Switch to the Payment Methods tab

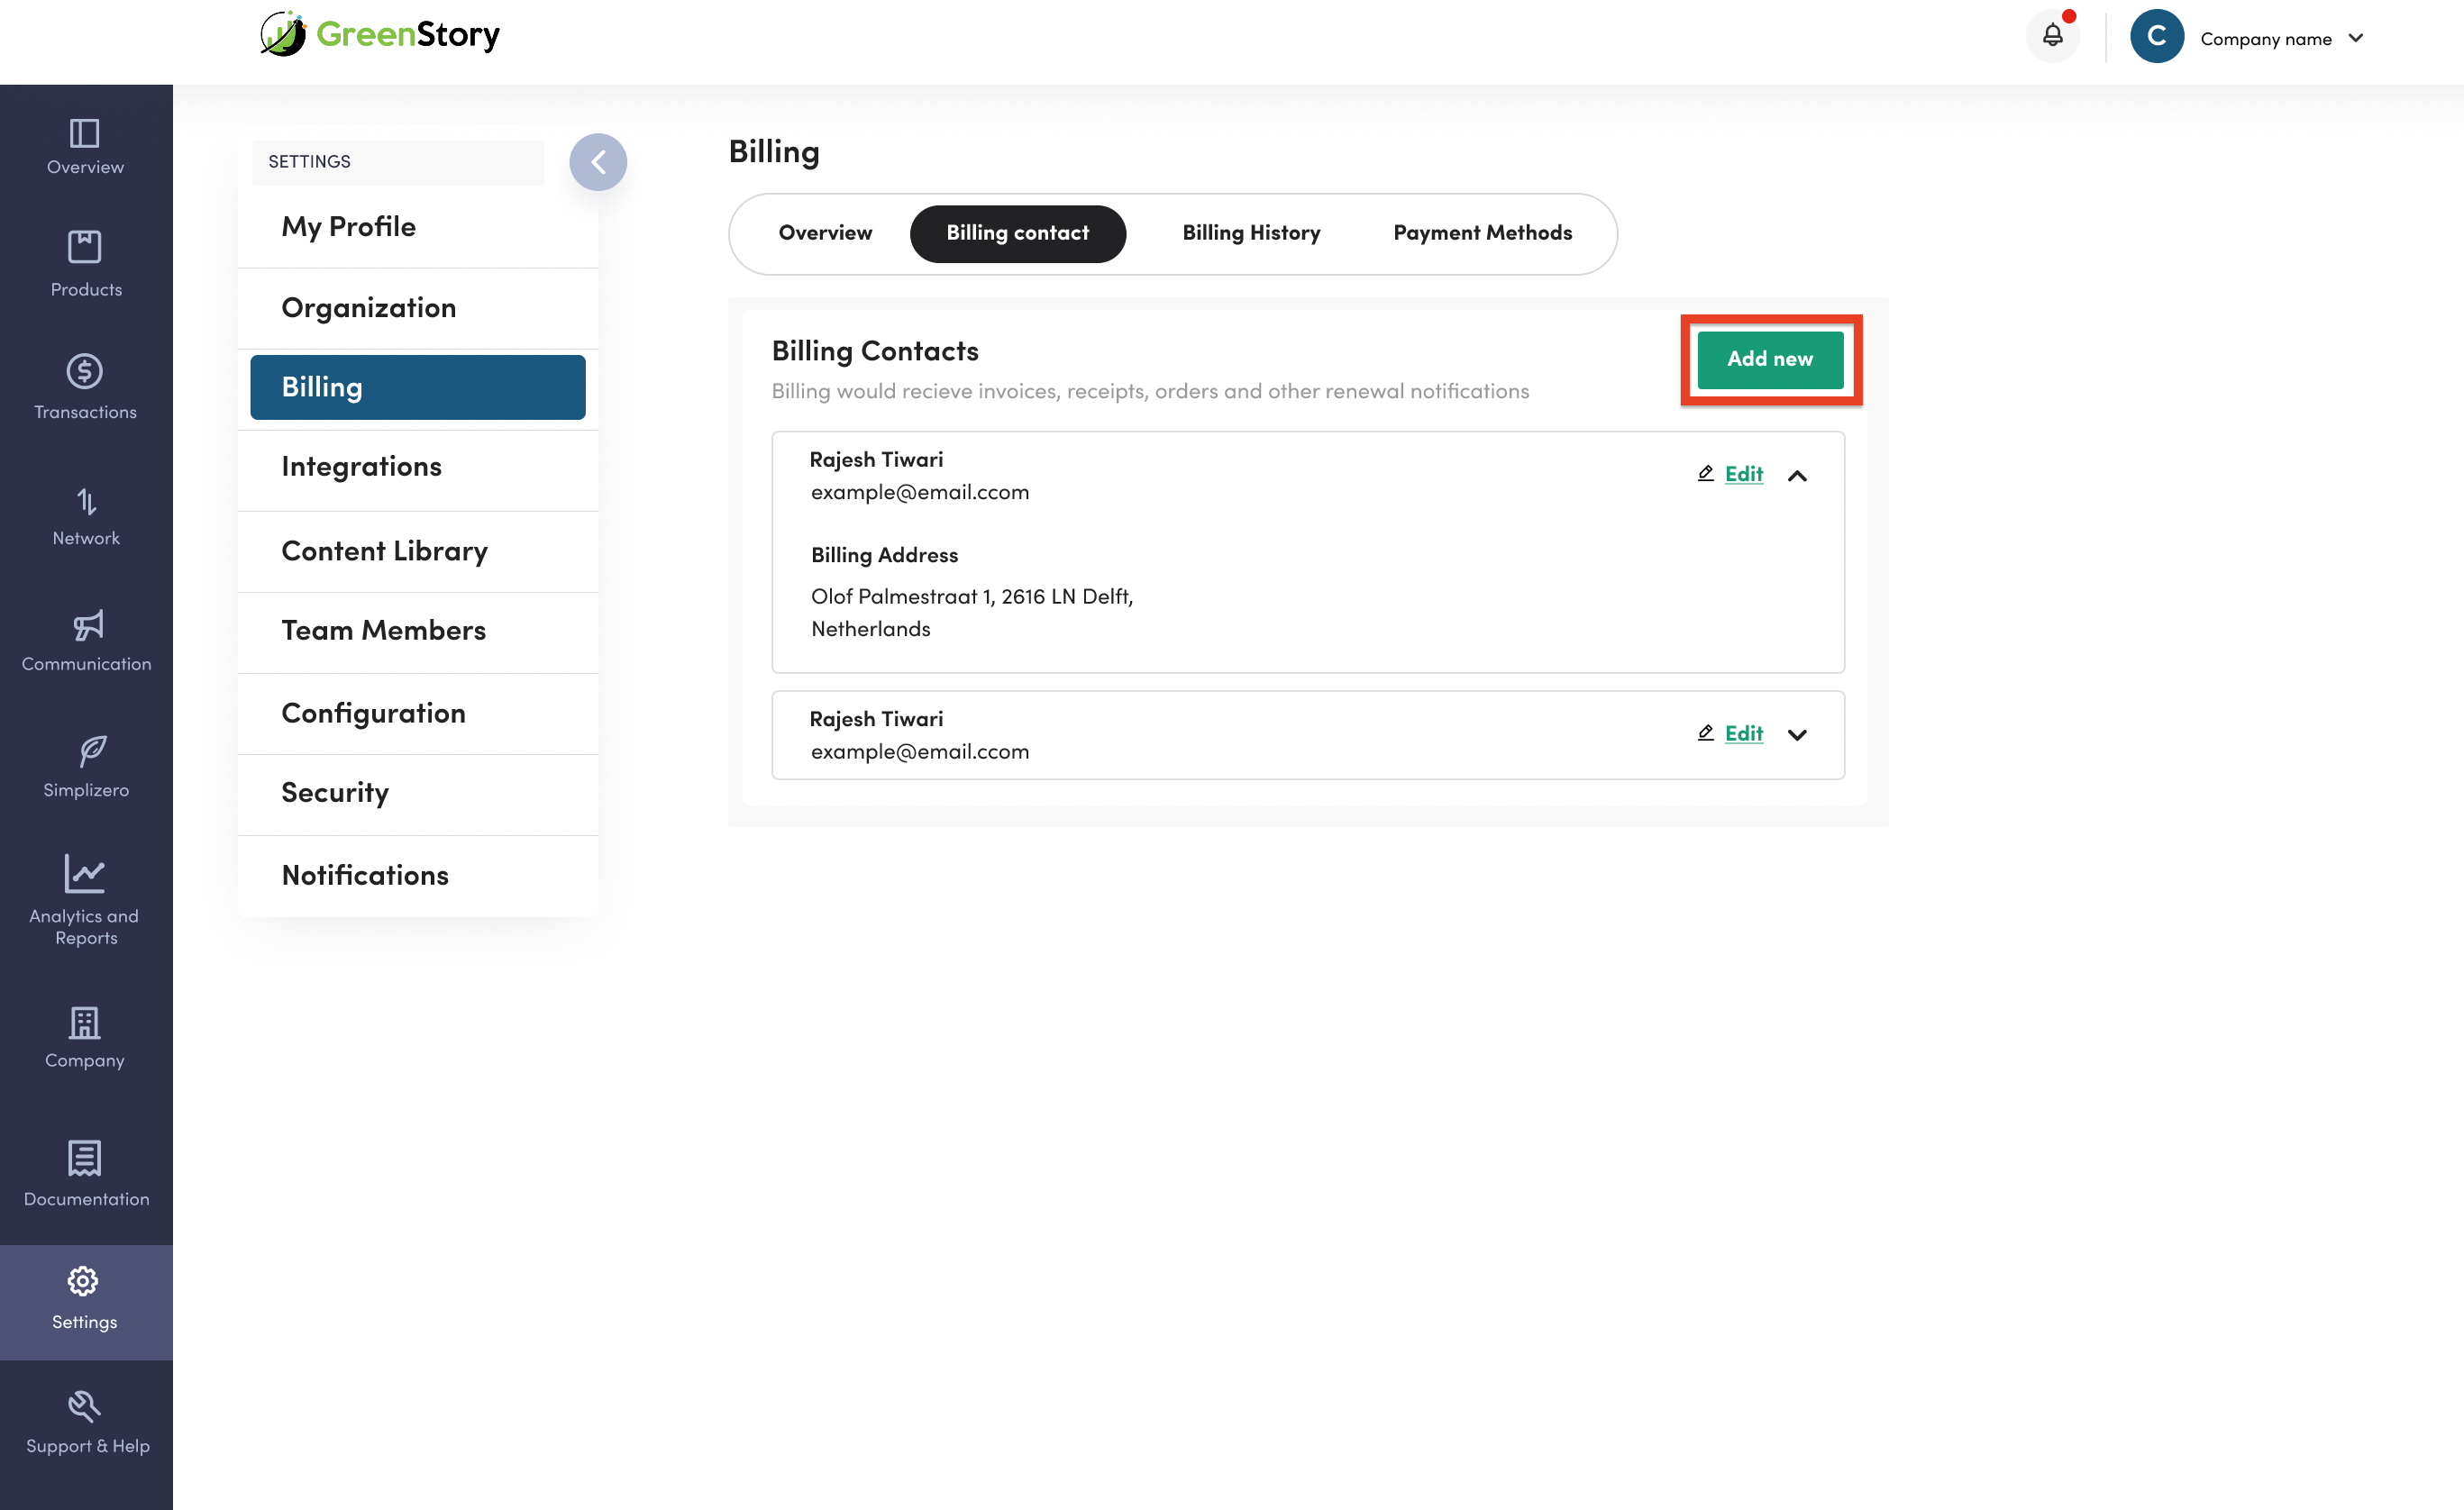pyautogui.click(x=1482, y=233)
